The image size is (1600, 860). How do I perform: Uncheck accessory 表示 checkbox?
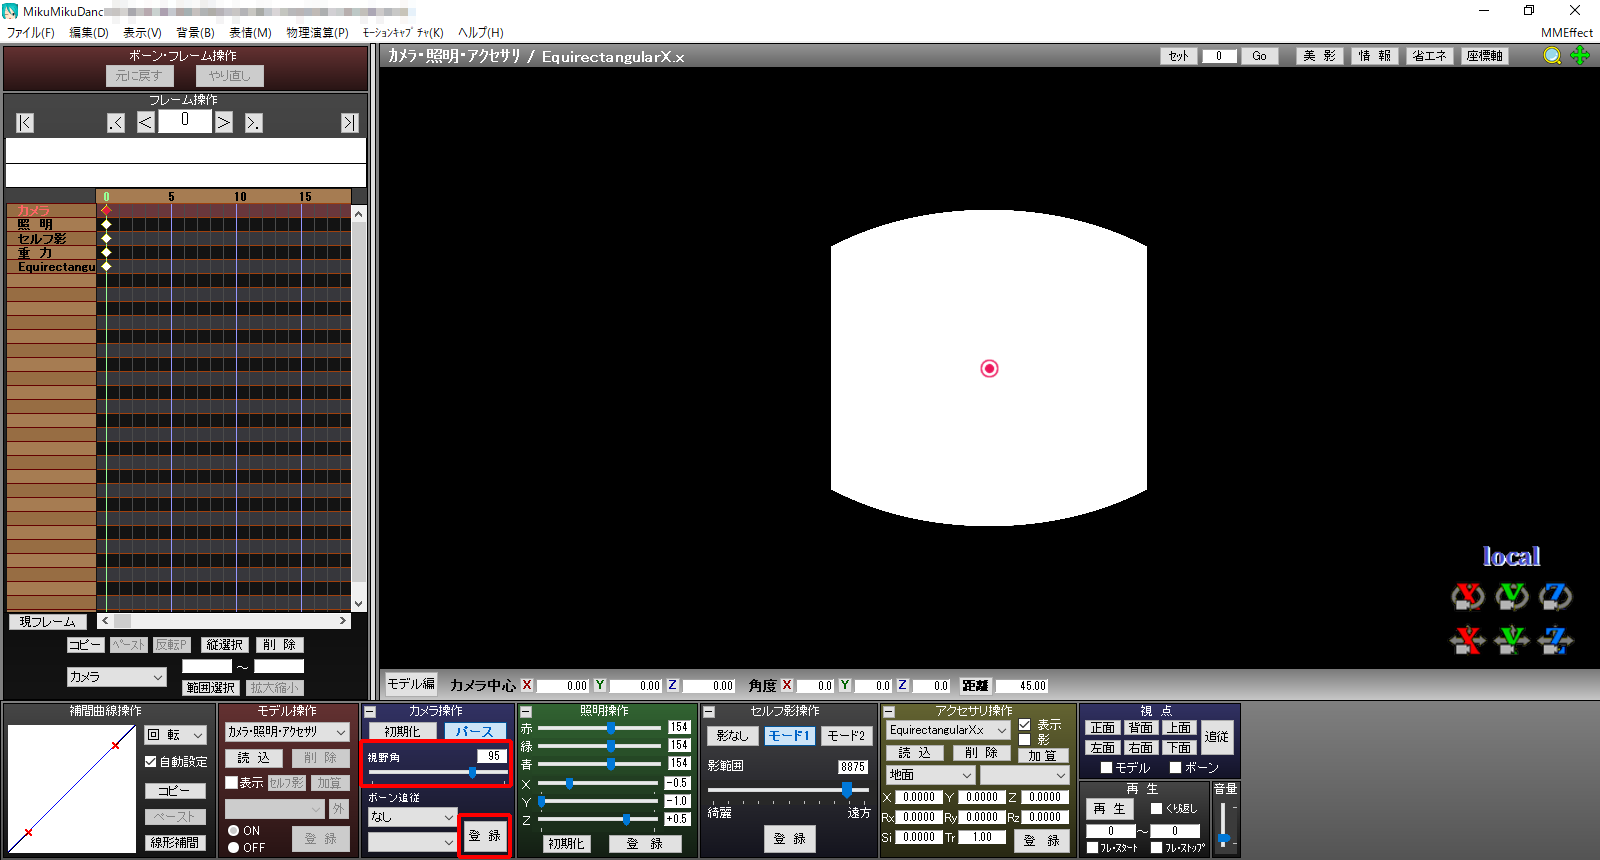click(1024, 725)
